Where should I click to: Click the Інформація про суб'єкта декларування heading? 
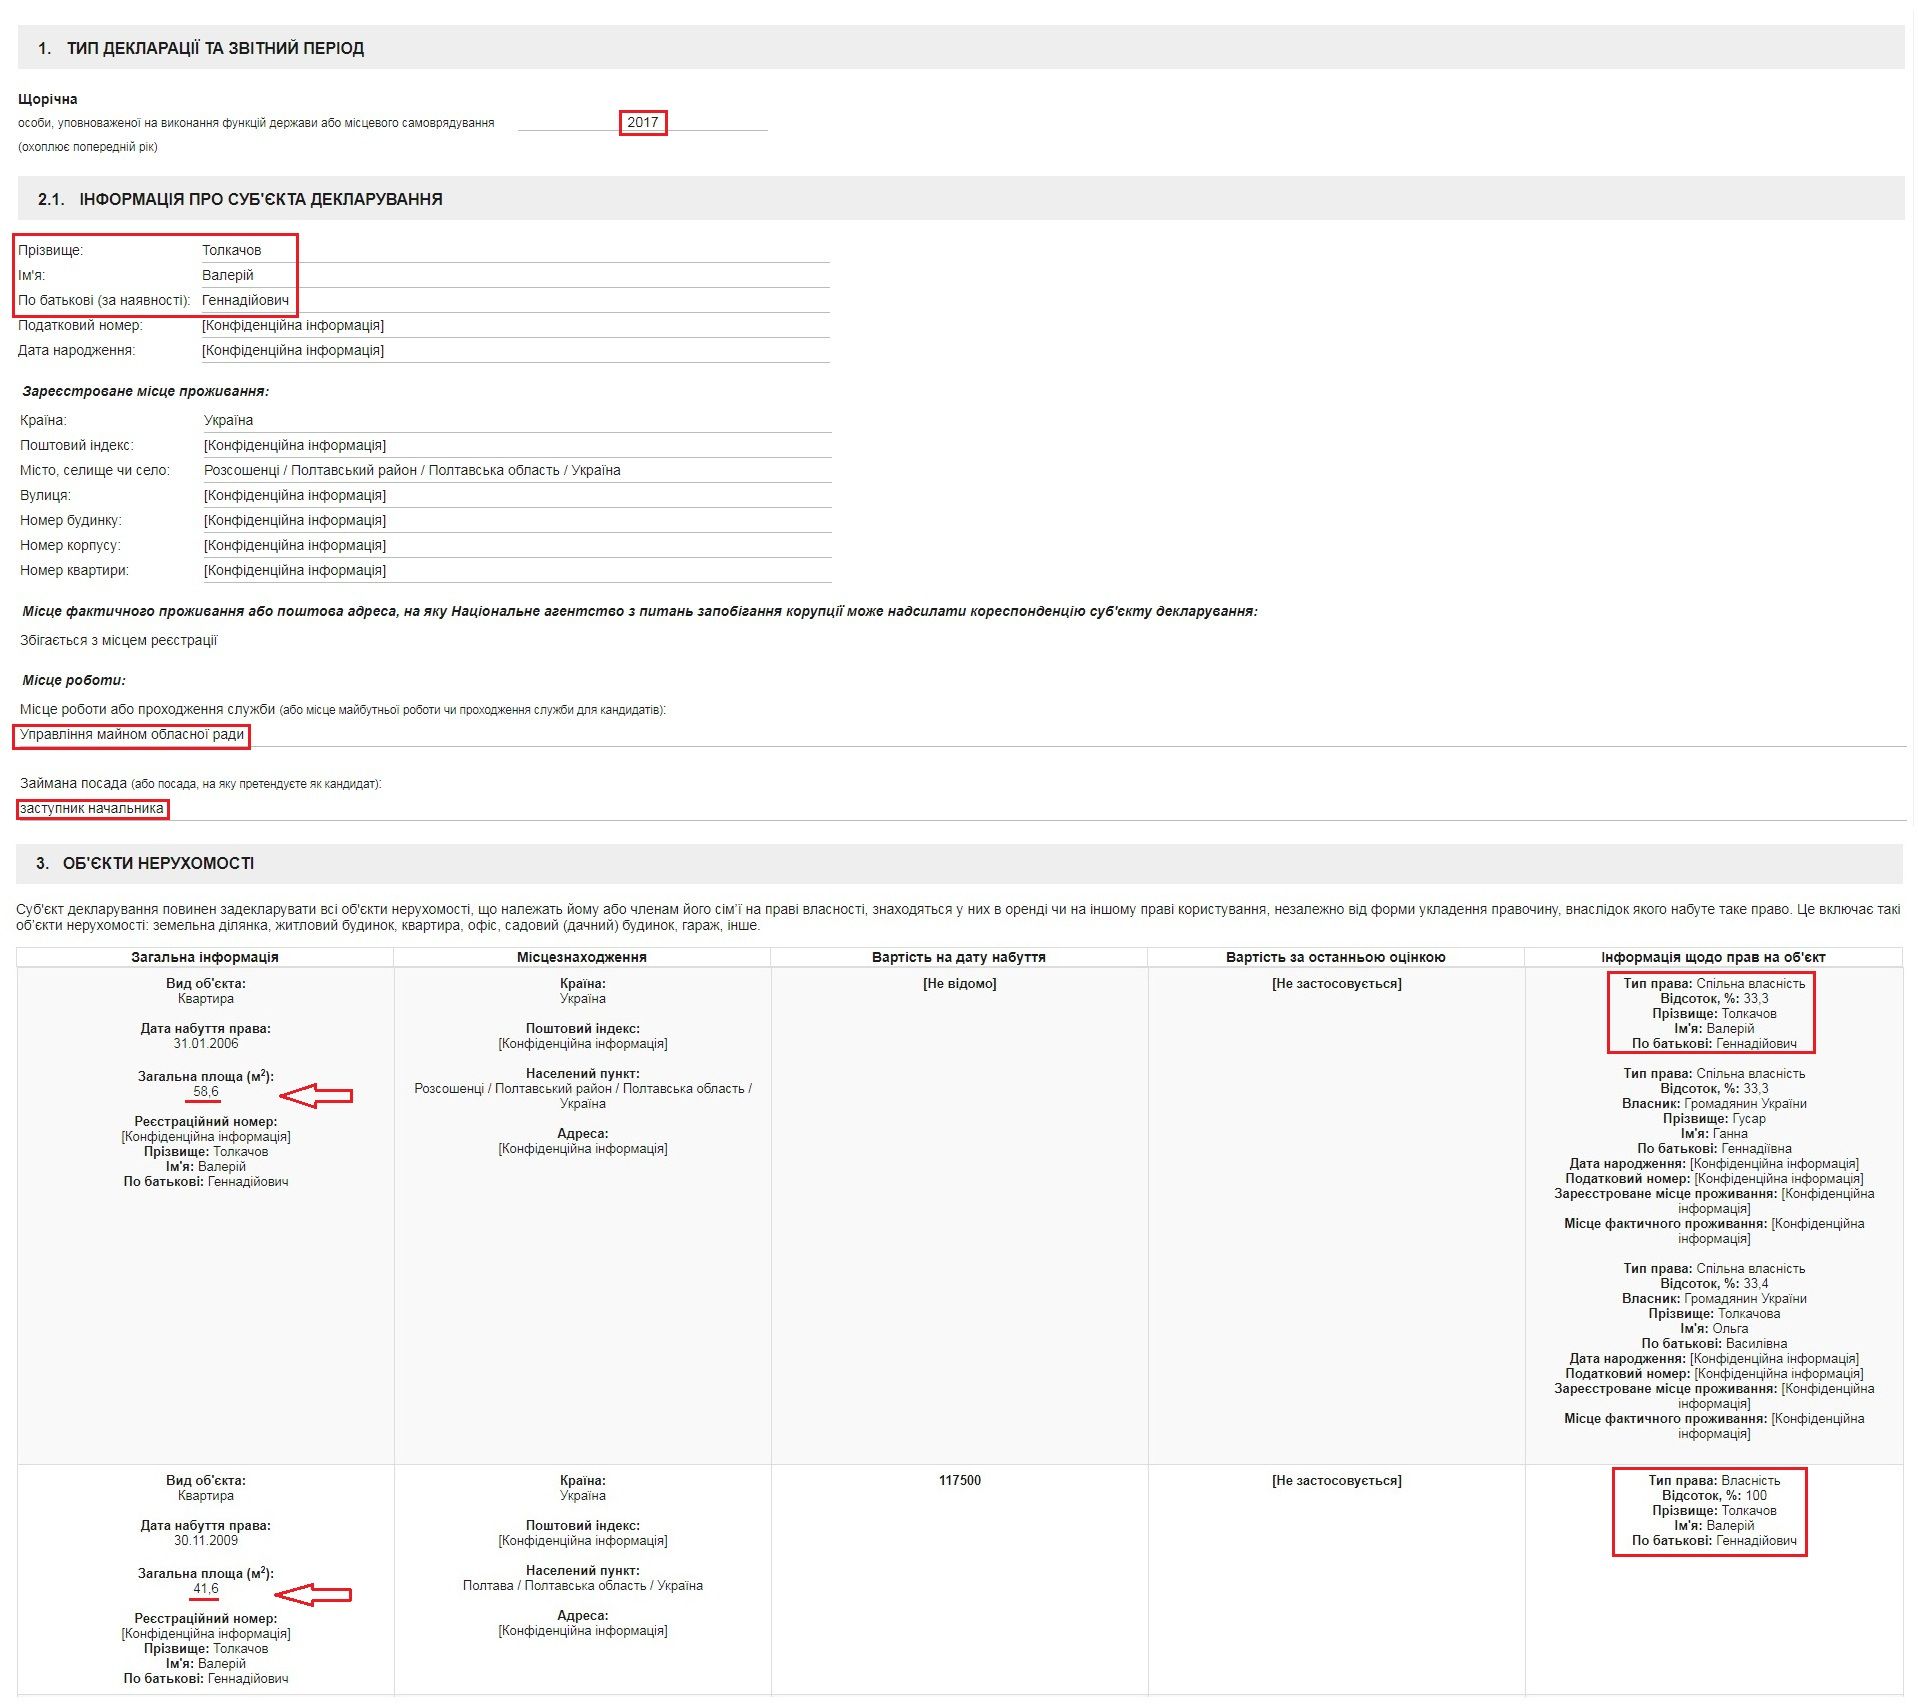click(x=260, y=199)
